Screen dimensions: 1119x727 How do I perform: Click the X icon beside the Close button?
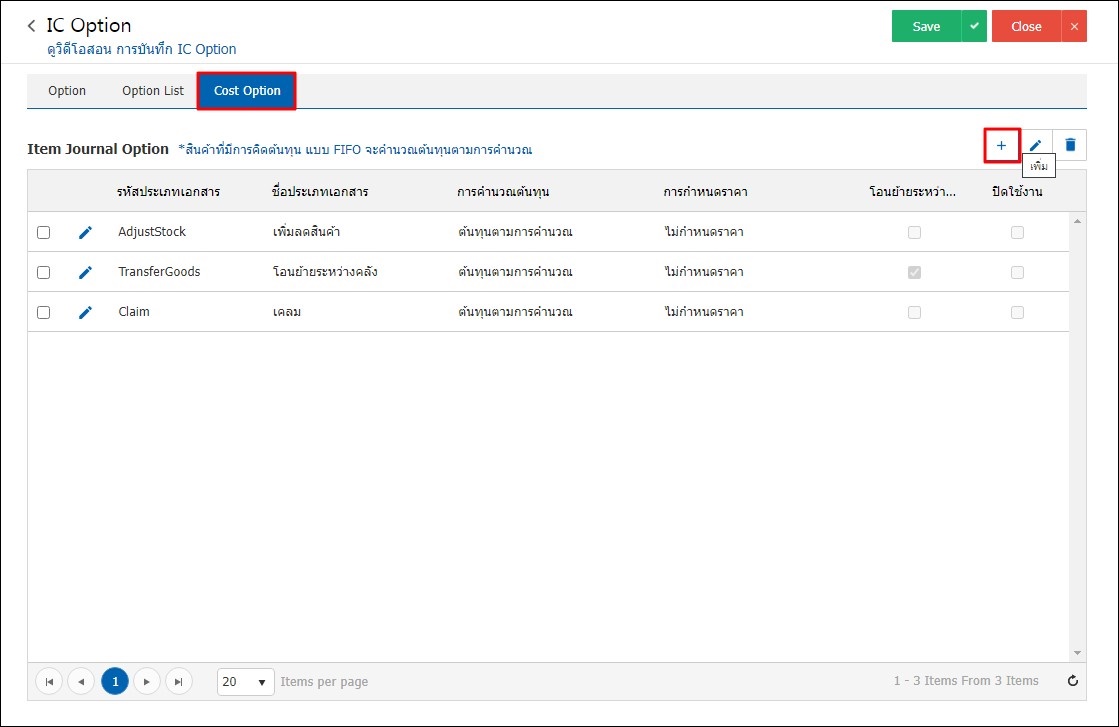click(1074, 26)
